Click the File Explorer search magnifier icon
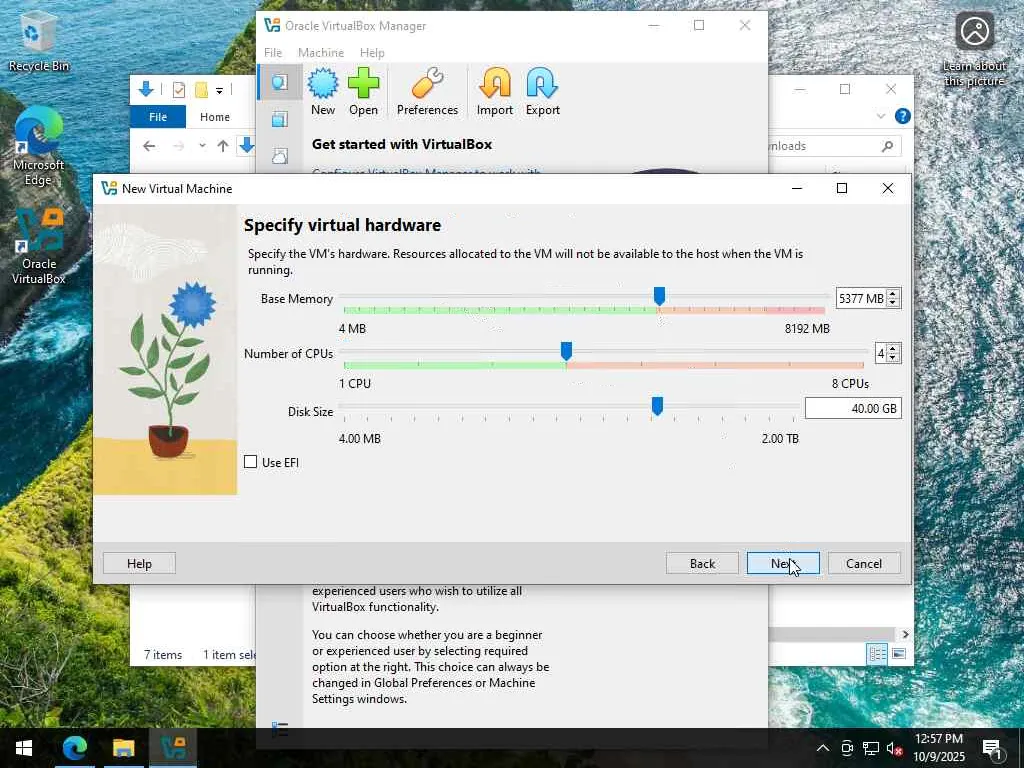The height and width of the screenshot is (768, 1024). pos(887,146)
